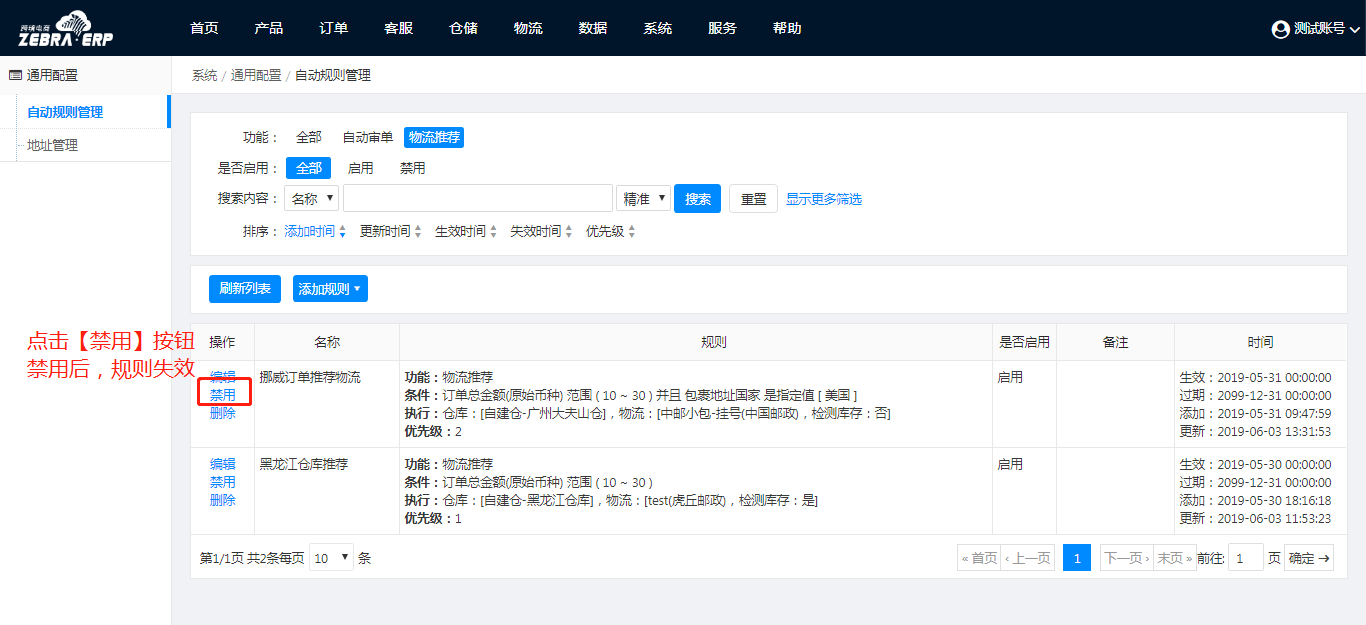The width and height of the screenshot is (1366, 625).
Task: Click the blue 搜索 button
Action: (698, 198)
